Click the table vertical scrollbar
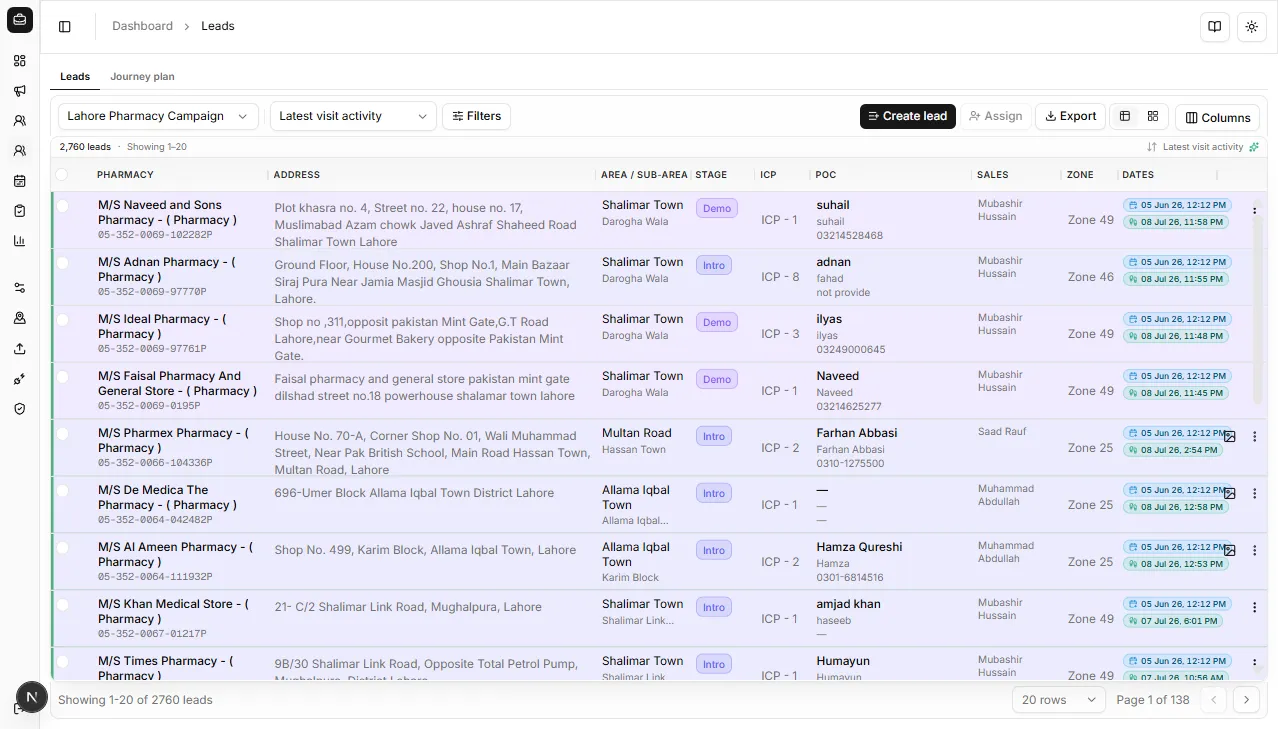 (x=1259, y=300)
